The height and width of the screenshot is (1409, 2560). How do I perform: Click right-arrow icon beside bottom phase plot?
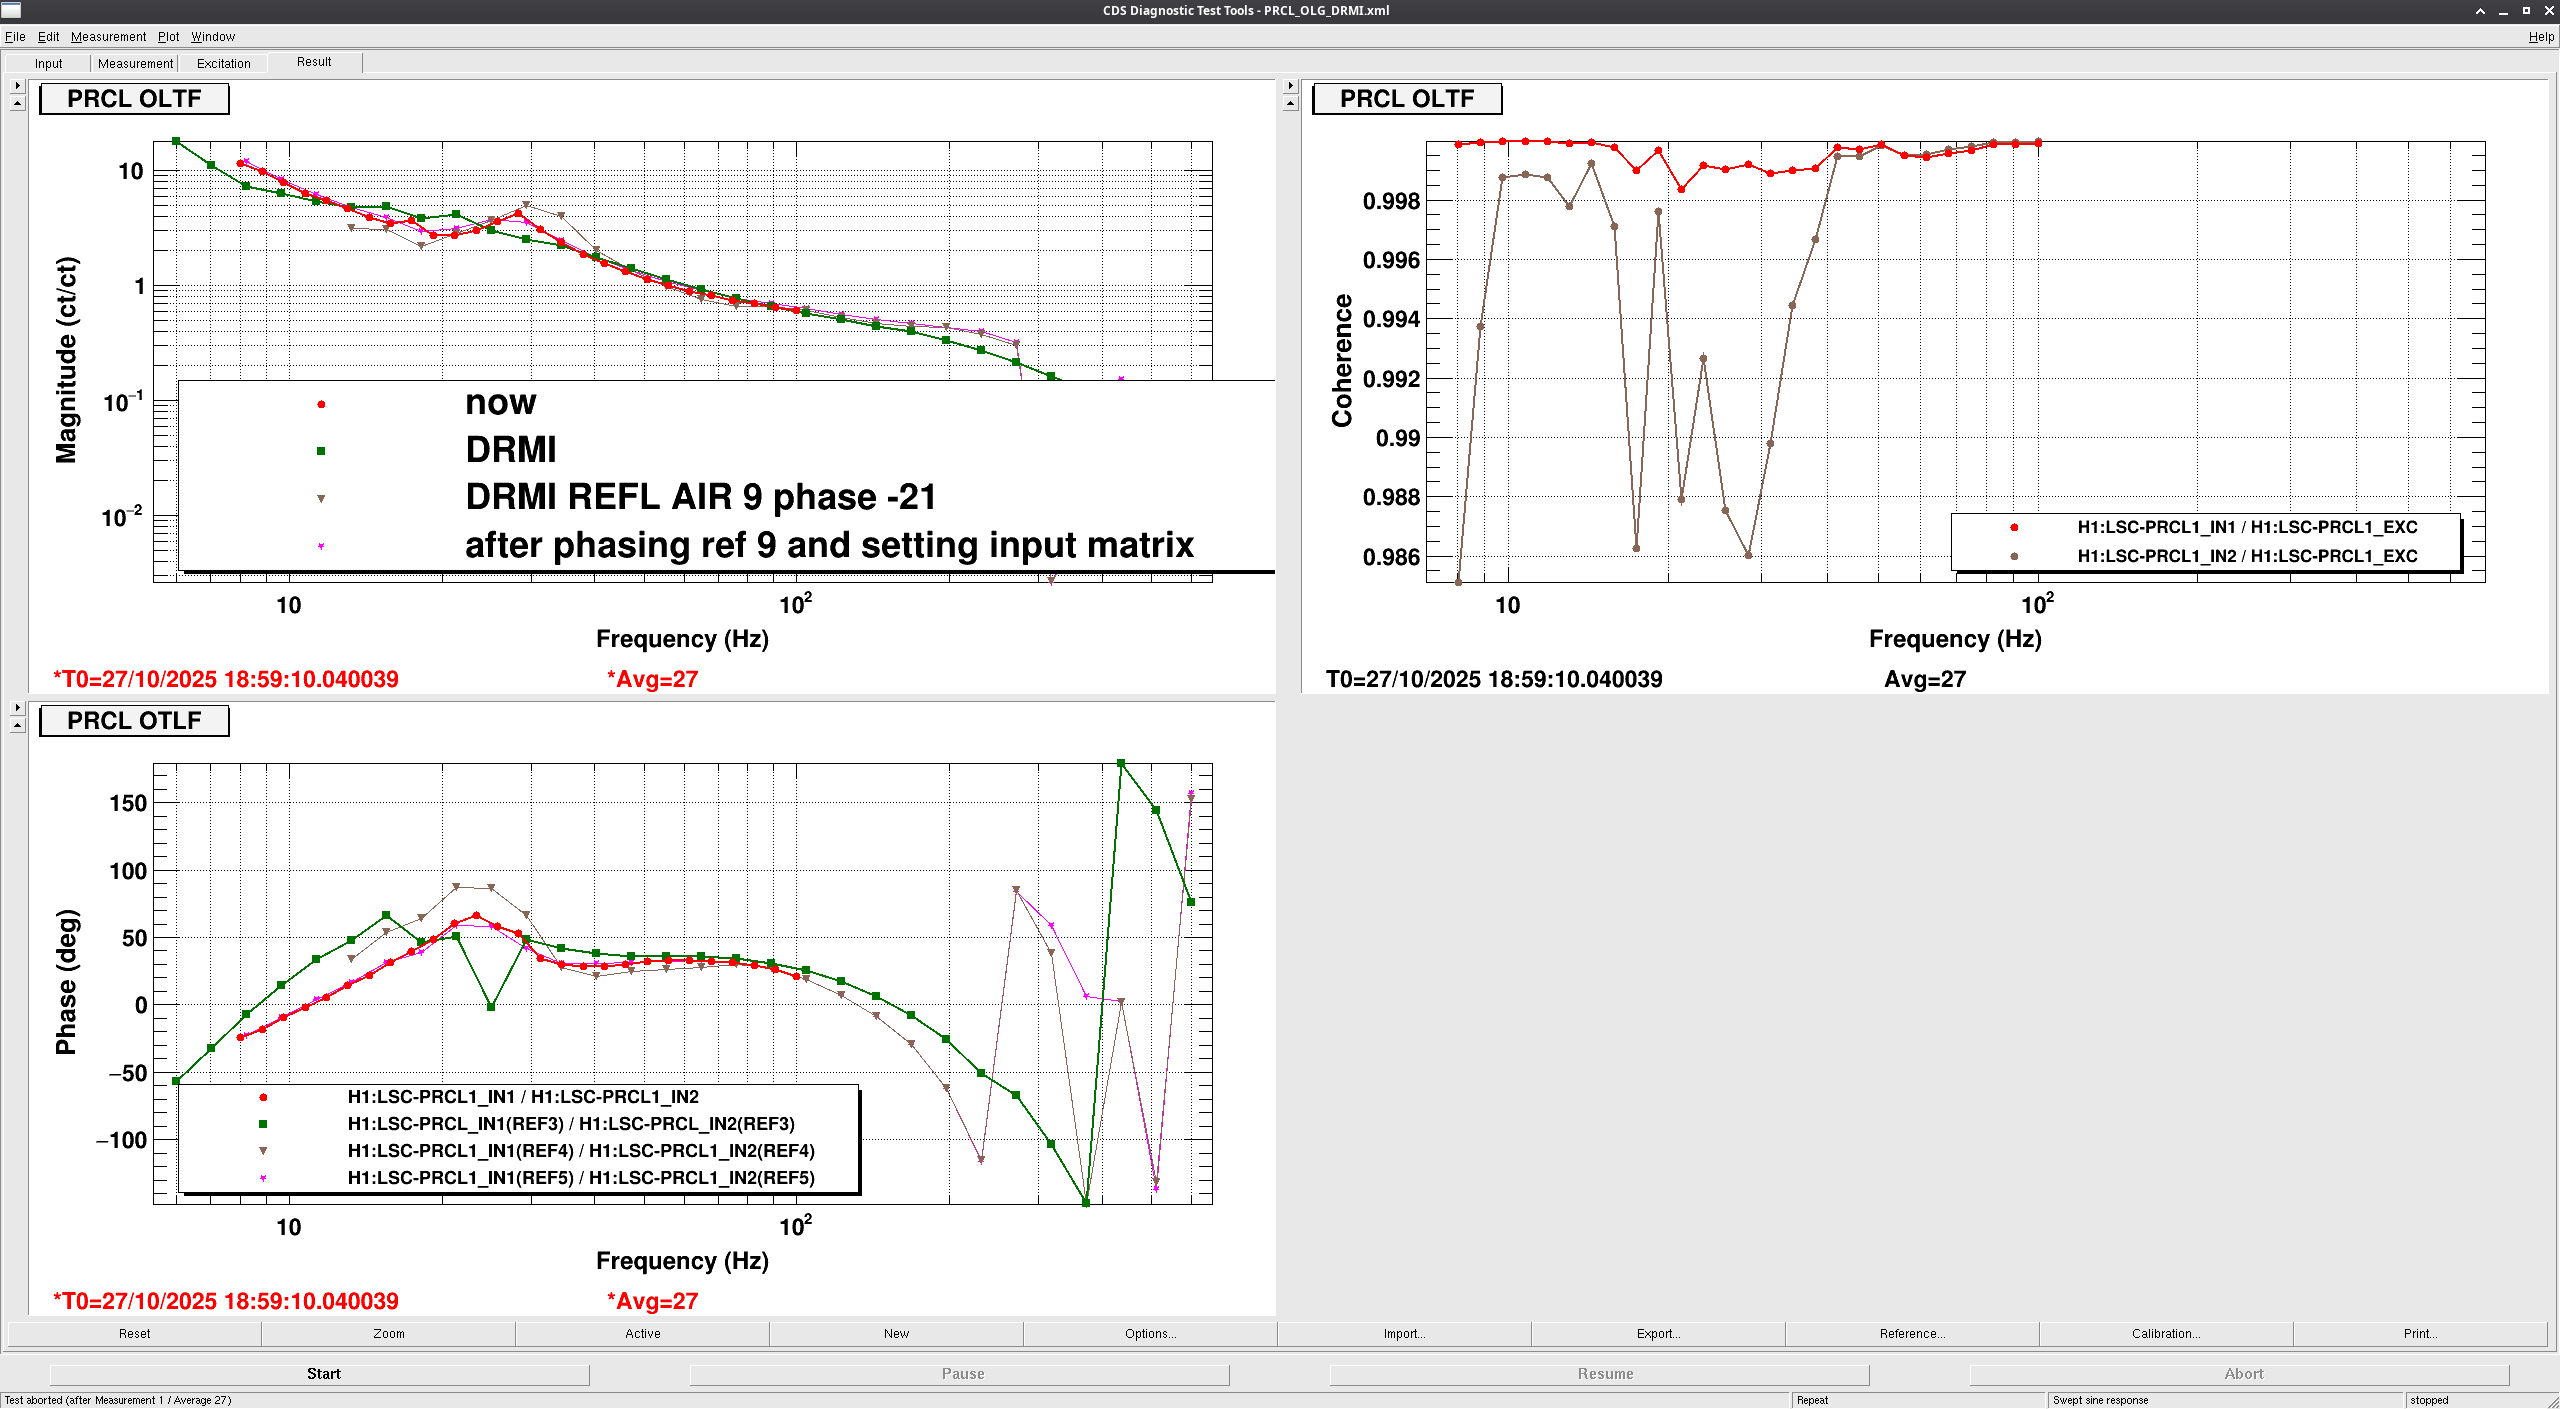(17, 708)
